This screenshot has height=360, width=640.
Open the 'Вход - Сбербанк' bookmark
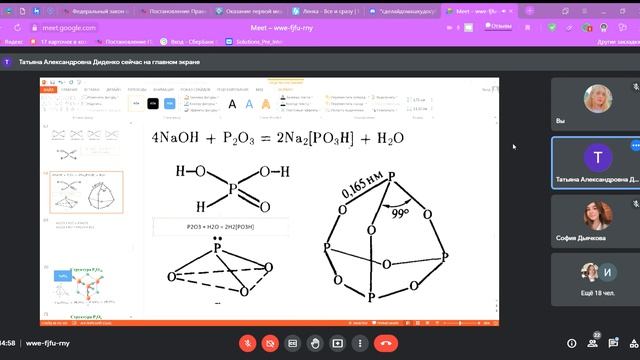tap(189, 42)
